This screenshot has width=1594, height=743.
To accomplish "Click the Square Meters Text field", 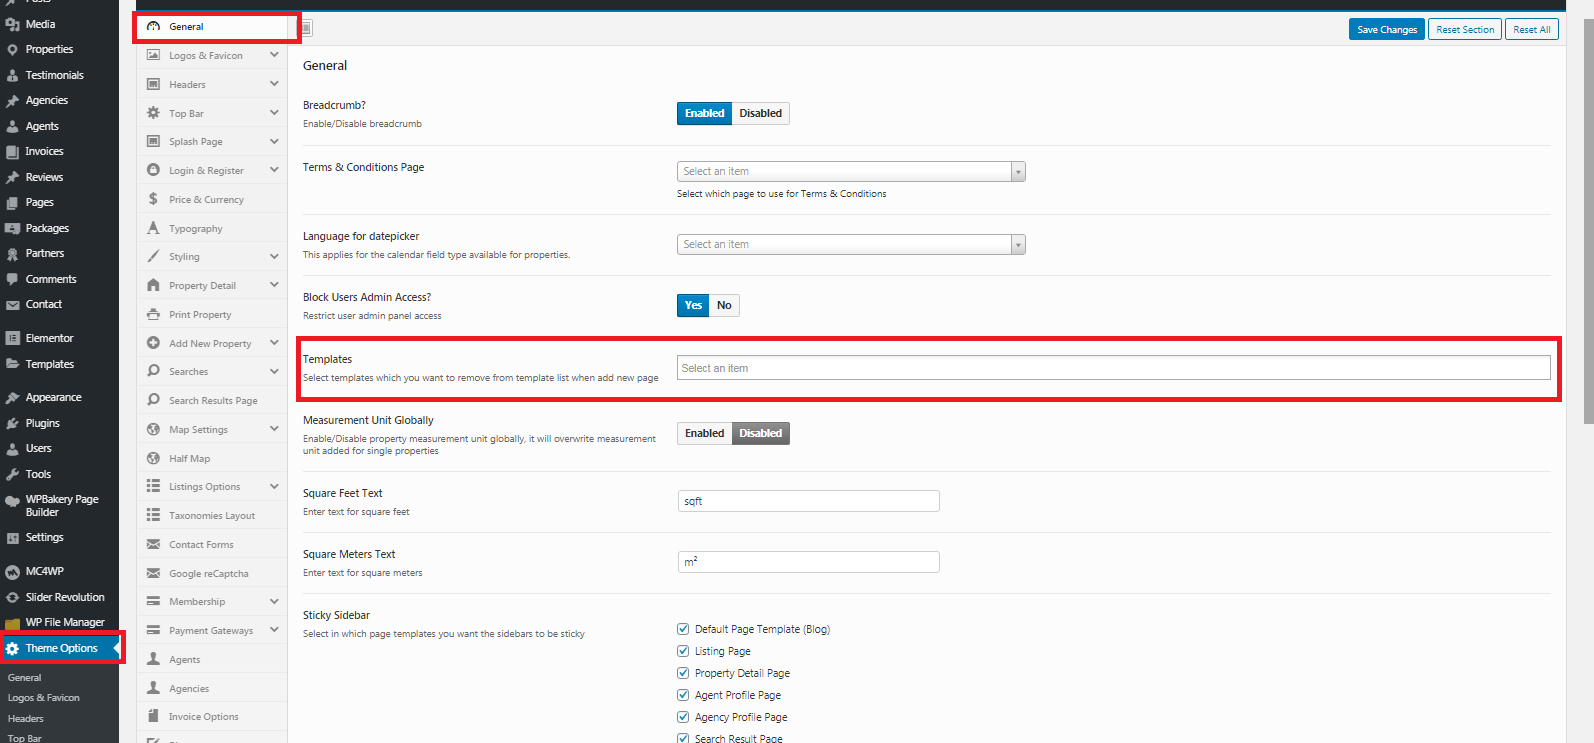I will tap(808, 562).
